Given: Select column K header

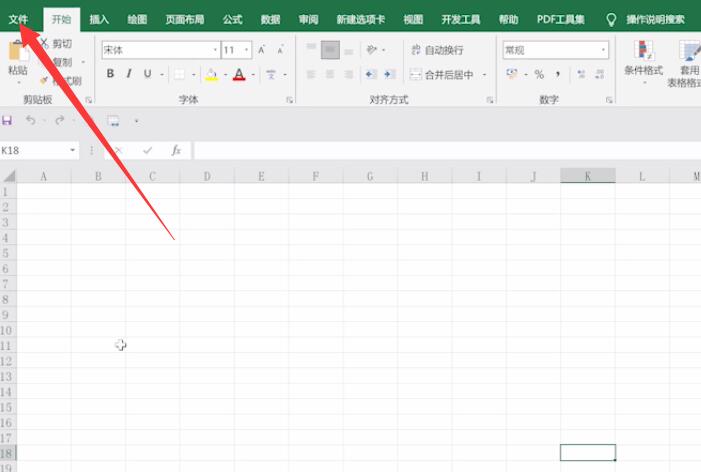Looking at the screenshot, I should (x=588, y=176).
